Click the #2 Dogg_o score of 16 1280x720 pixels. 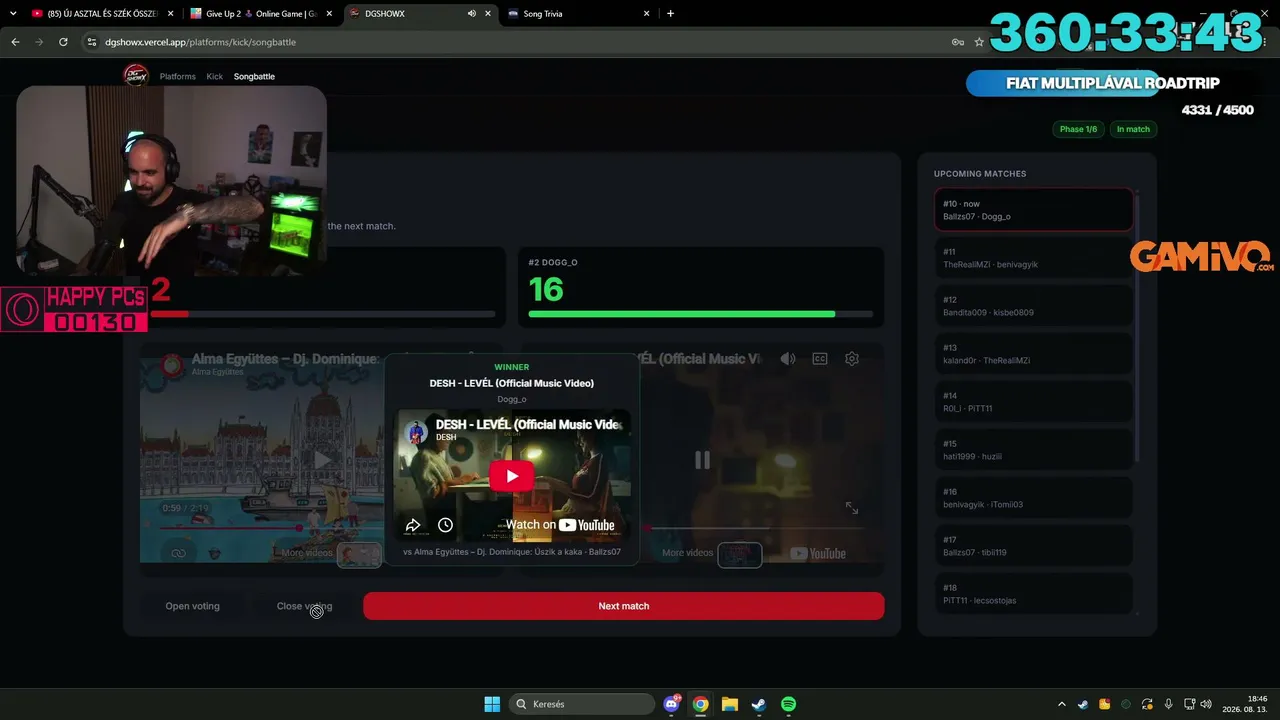(x=546, y=290)
